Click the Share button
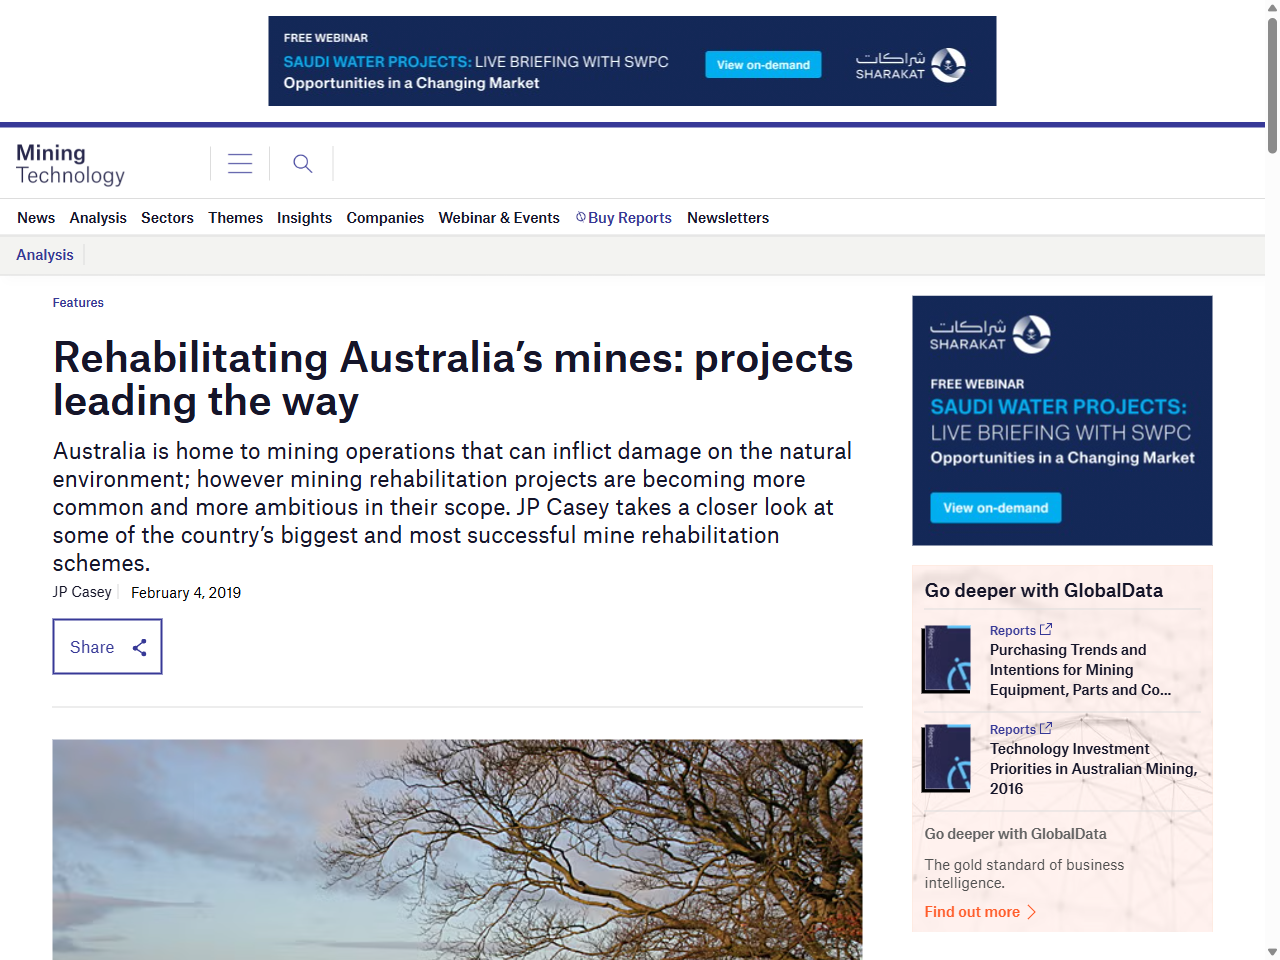This screenshot has height=960, width=1280. pyautogui.click(x=107, y=647)
